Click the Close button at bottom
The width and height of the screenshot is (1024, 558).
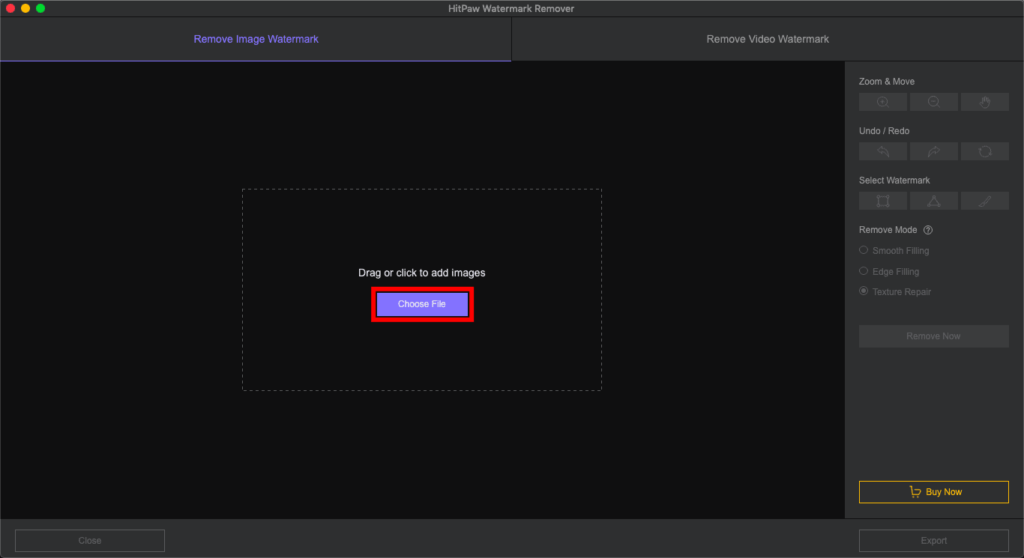90,540
